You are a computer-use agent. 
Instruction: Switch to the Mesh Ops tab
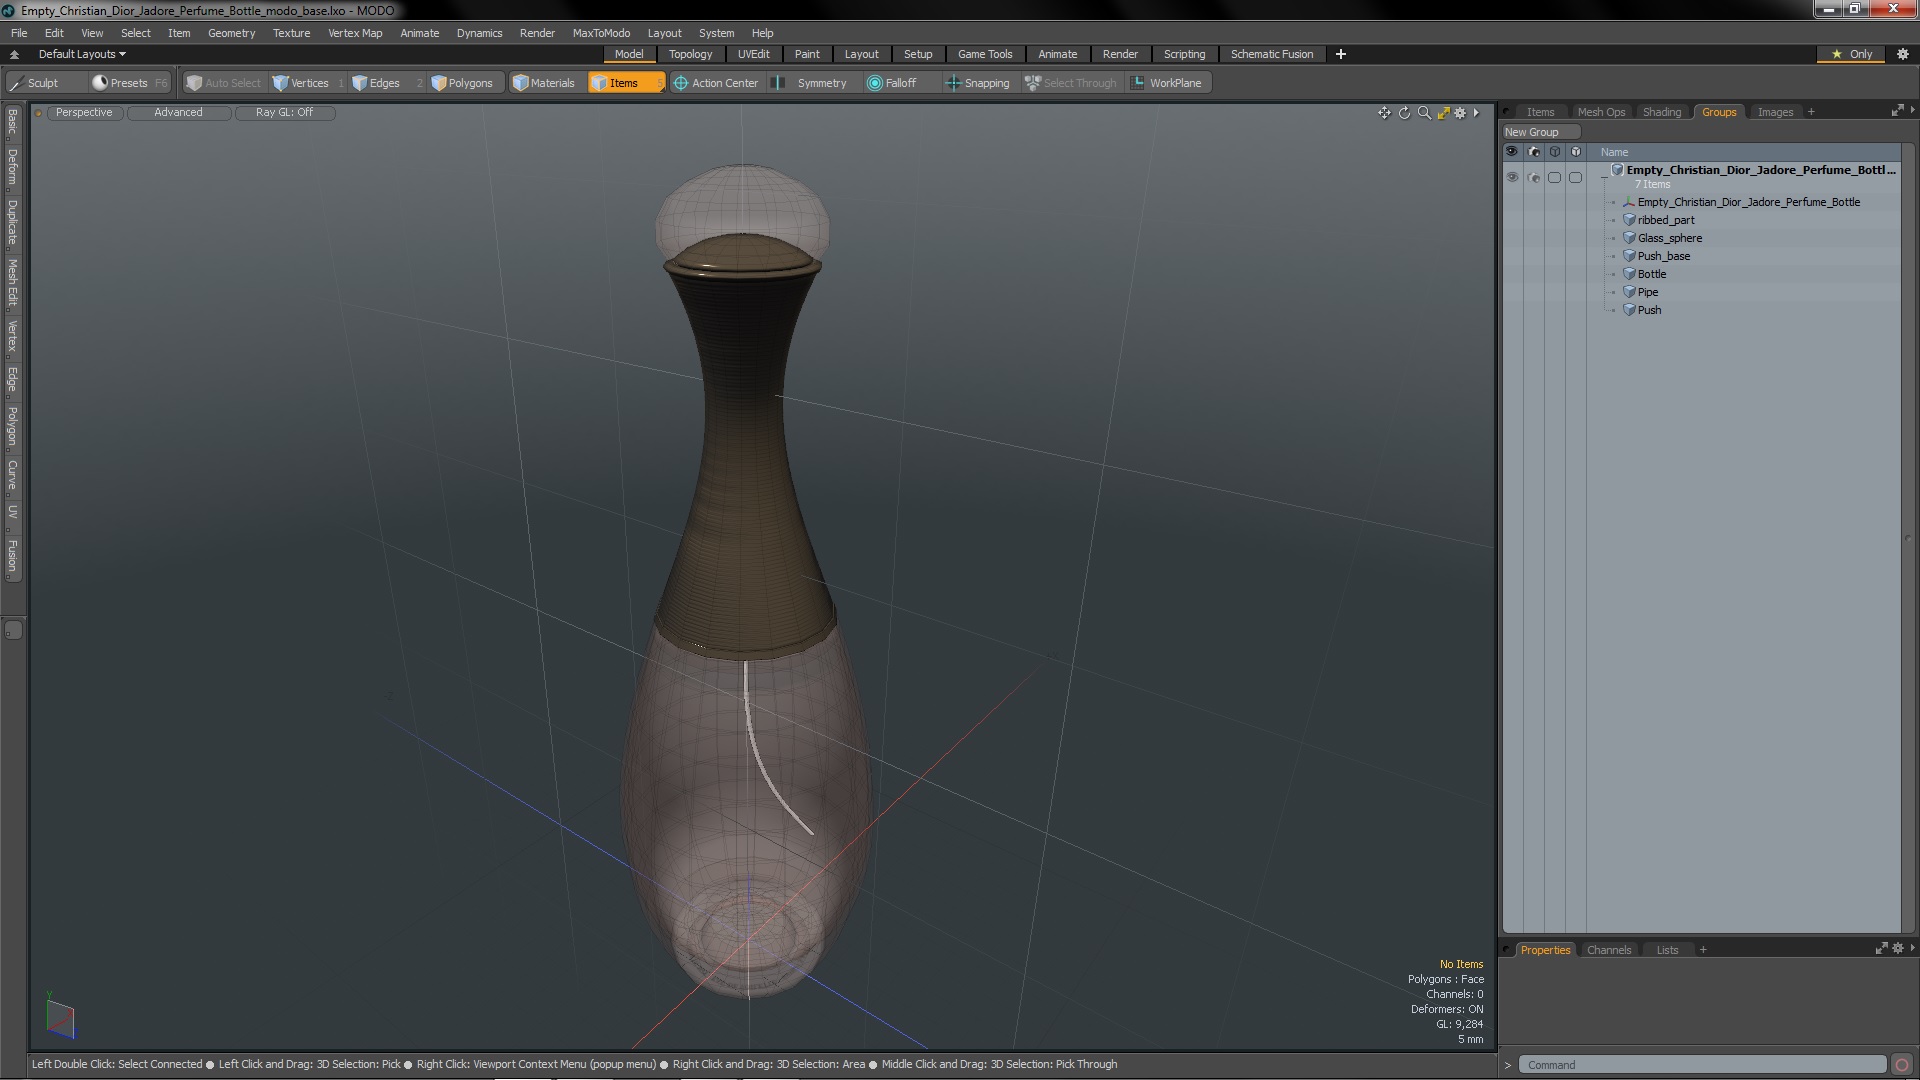click(1601, 112)
